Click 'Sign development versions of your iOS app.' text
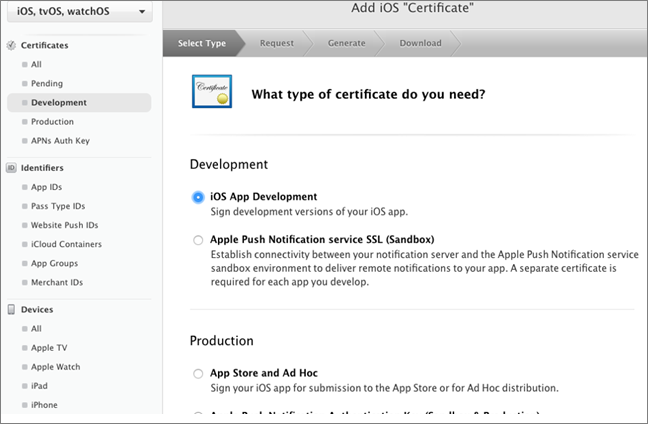 (309, 212)
